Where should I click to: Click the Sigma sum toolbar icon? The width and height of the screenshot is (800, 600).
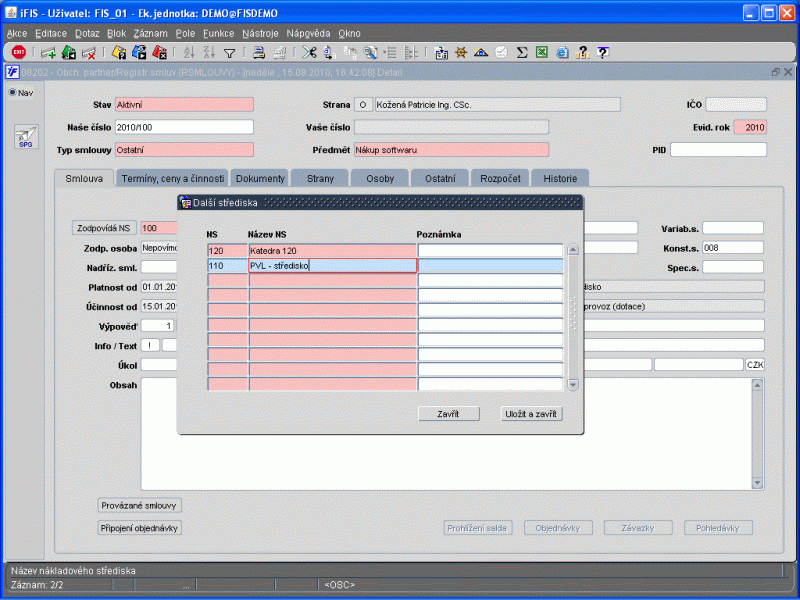522,53
